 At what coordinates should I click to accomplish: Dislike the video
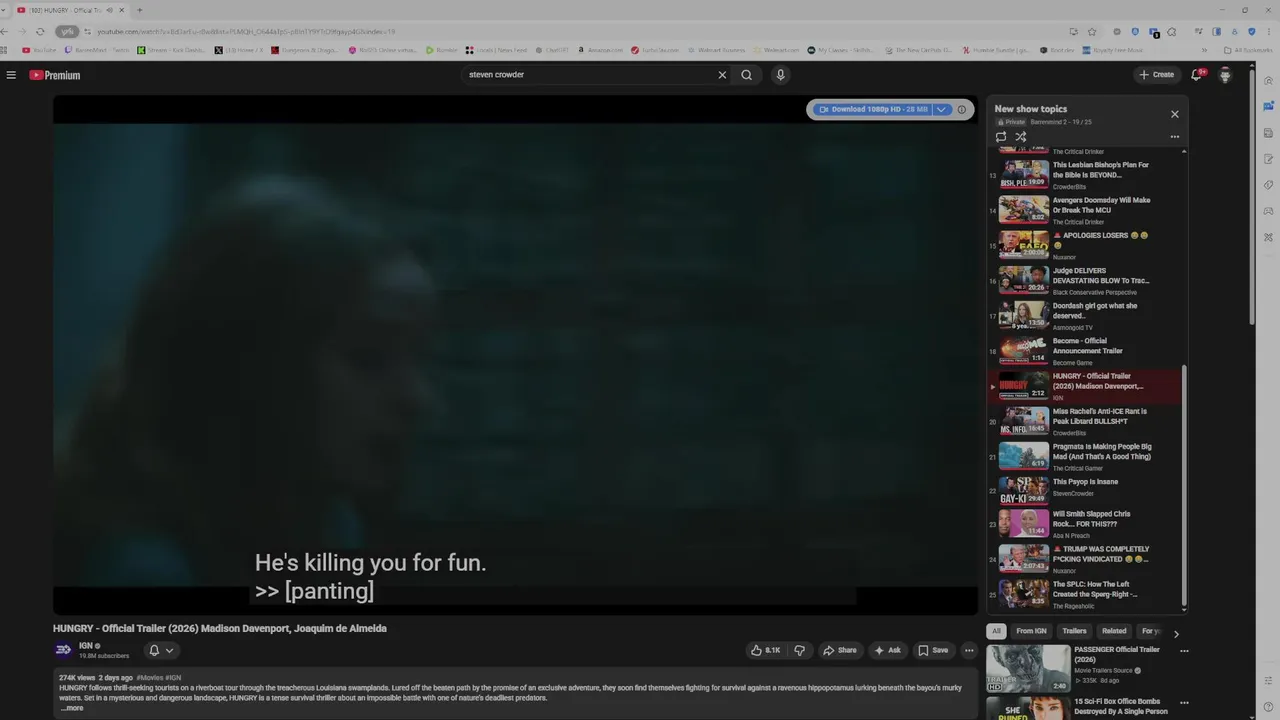click(799, 650)
